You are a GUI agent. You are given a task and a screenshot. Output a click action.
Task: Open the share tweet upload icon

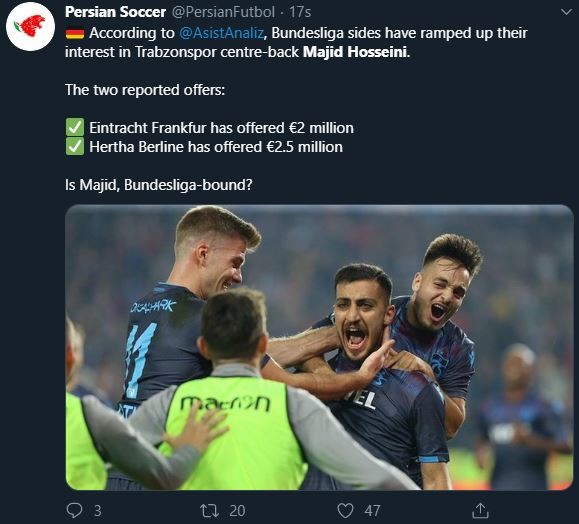click(x=480, y=511)
